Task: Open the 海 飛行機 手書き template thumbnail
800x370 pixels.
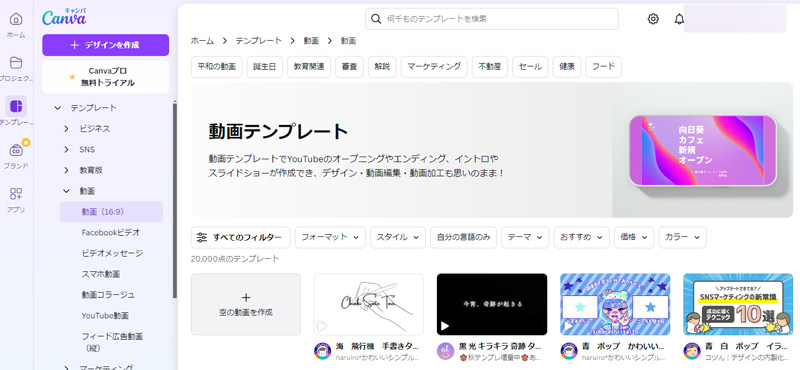Action: (x=369, y=304)
